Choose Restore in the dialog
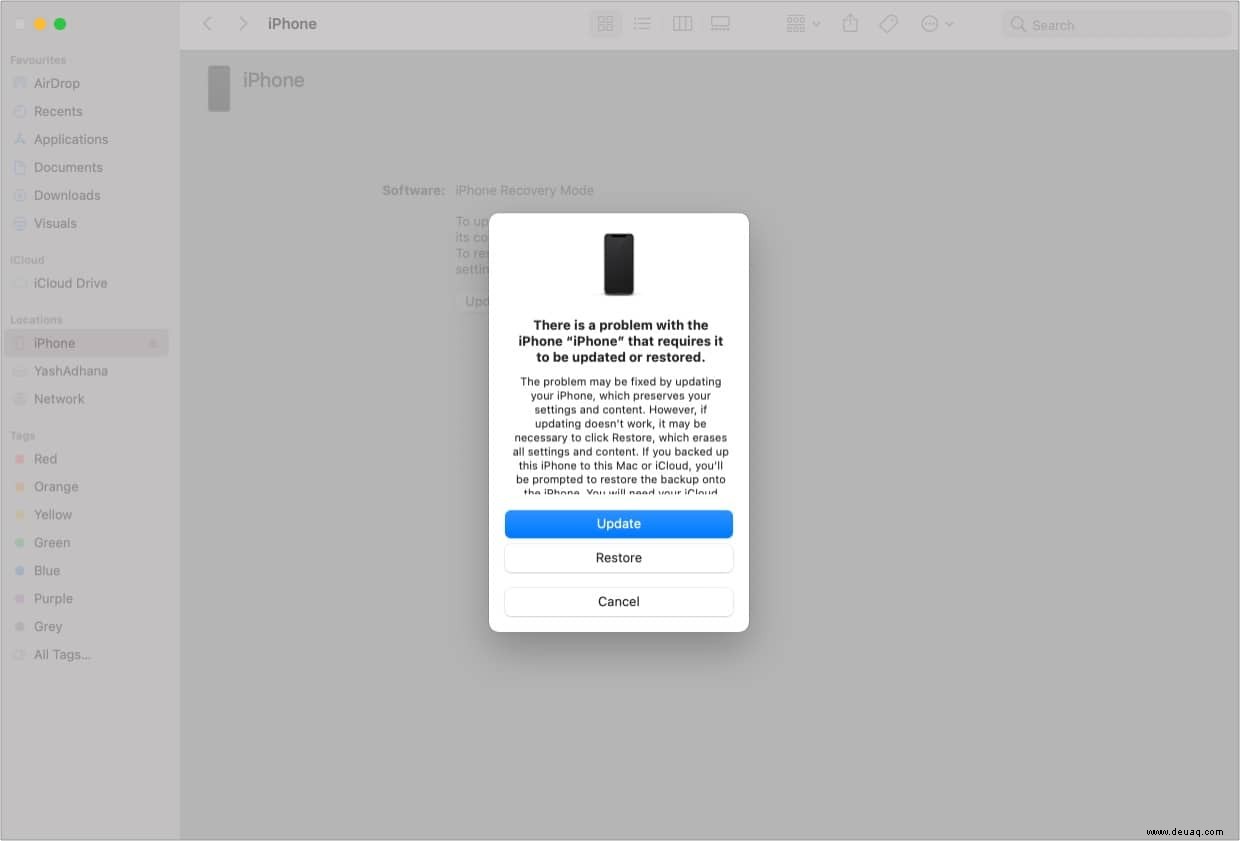1240x841 pixels. (618, 558)
